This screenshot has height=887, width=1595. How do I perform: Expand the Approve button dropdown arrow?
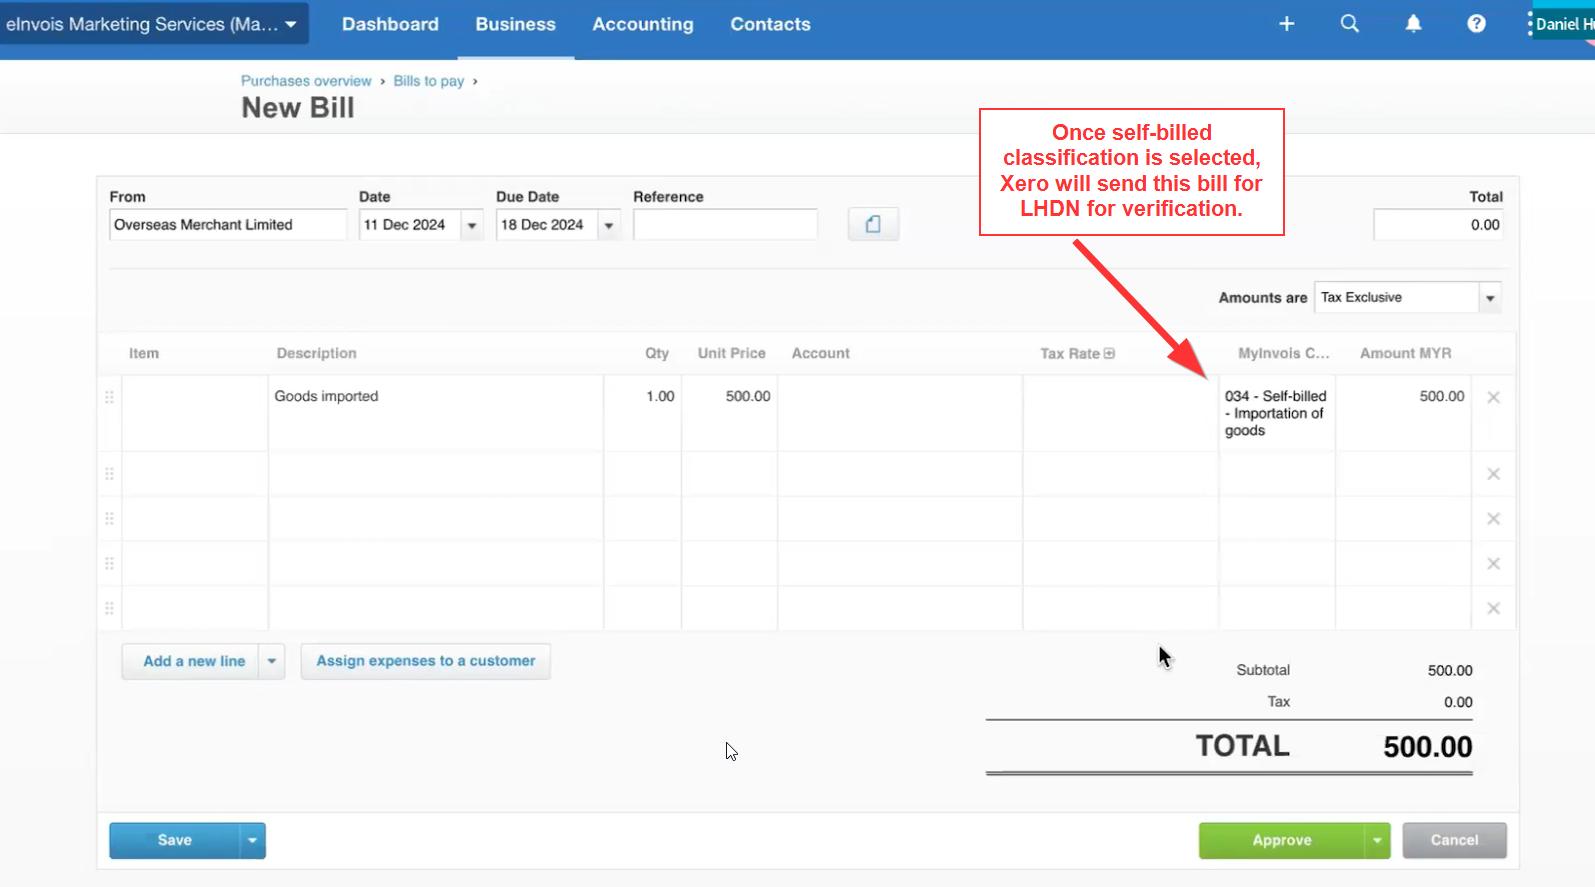pos(1377,840)
